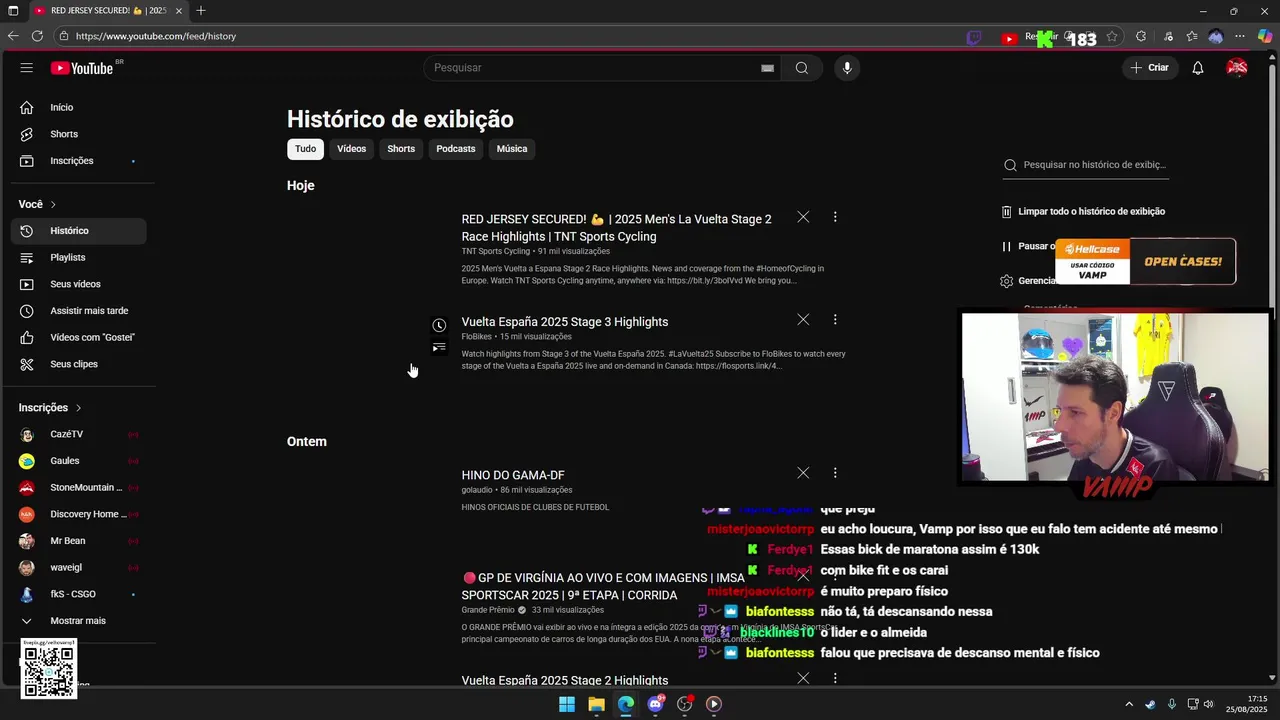Screen dimensions: 1280x720
Task: Open Discord from the taskbar
Action: click(655, 704)
